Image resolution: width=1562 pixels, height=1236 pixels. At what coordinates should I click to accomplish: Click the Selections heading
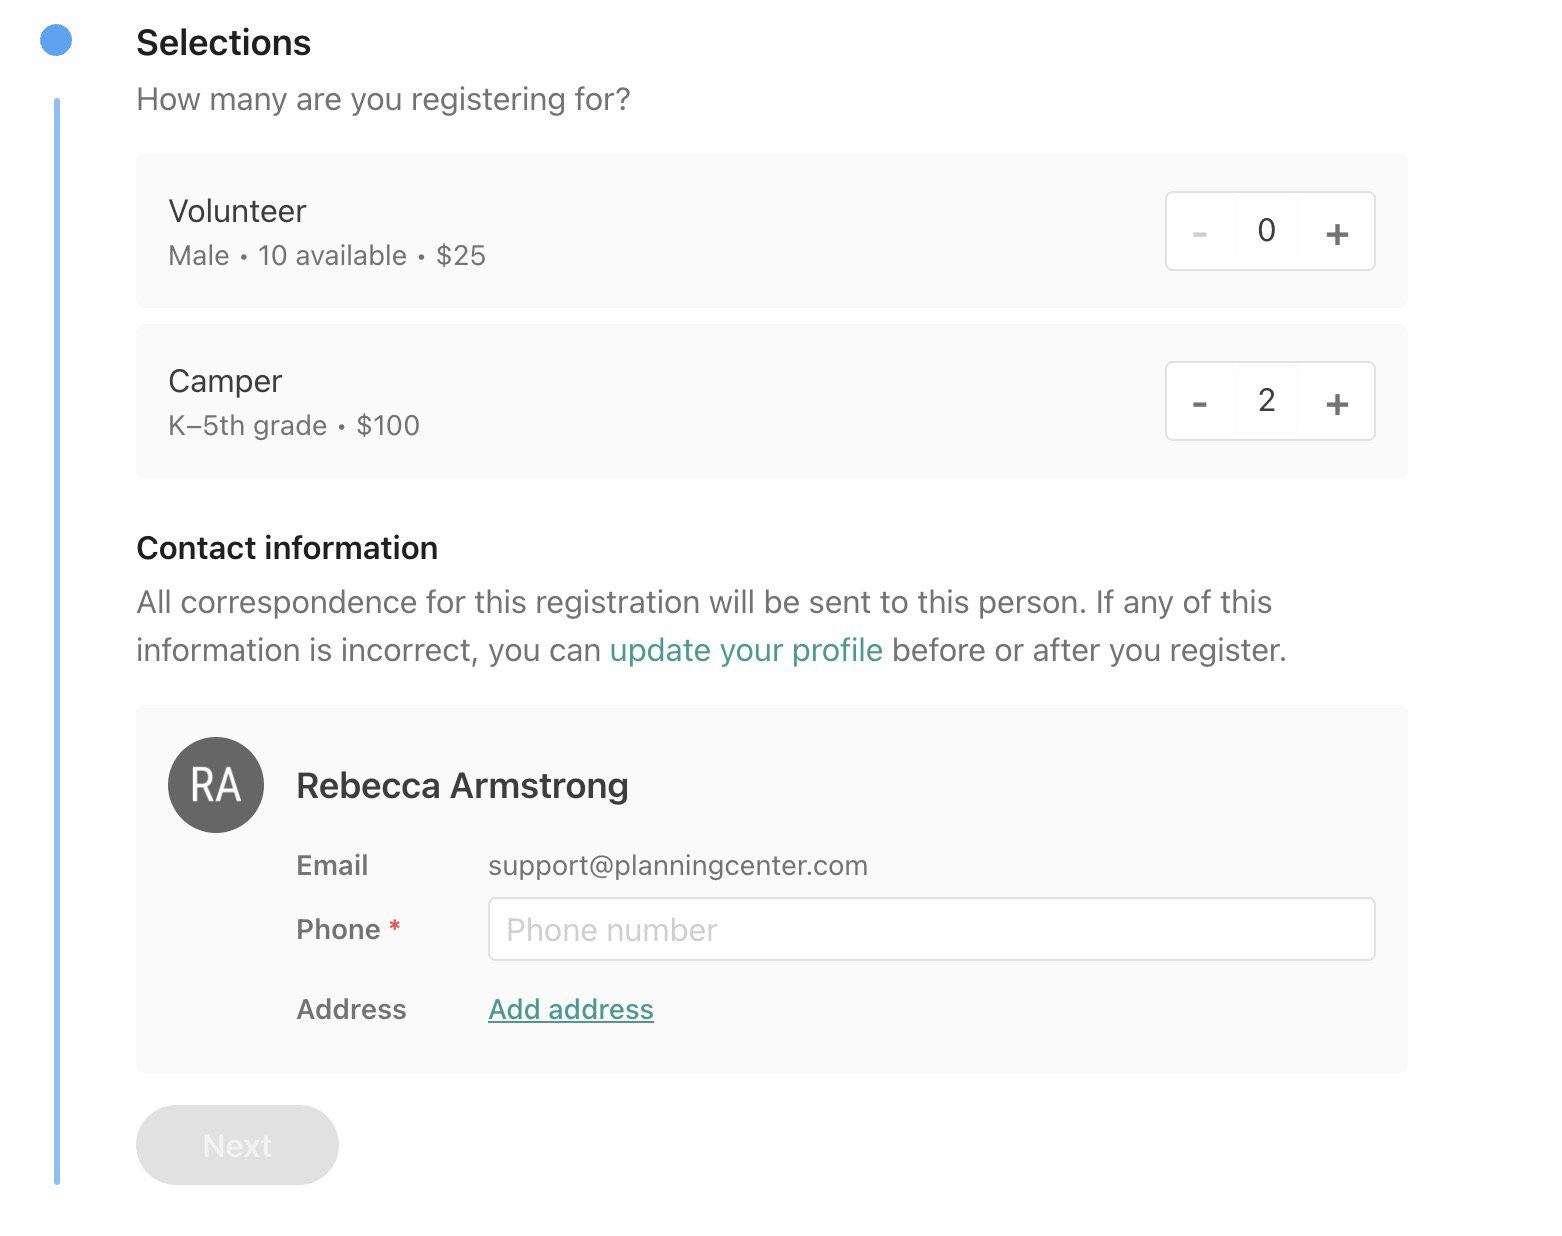pos(224,43)
